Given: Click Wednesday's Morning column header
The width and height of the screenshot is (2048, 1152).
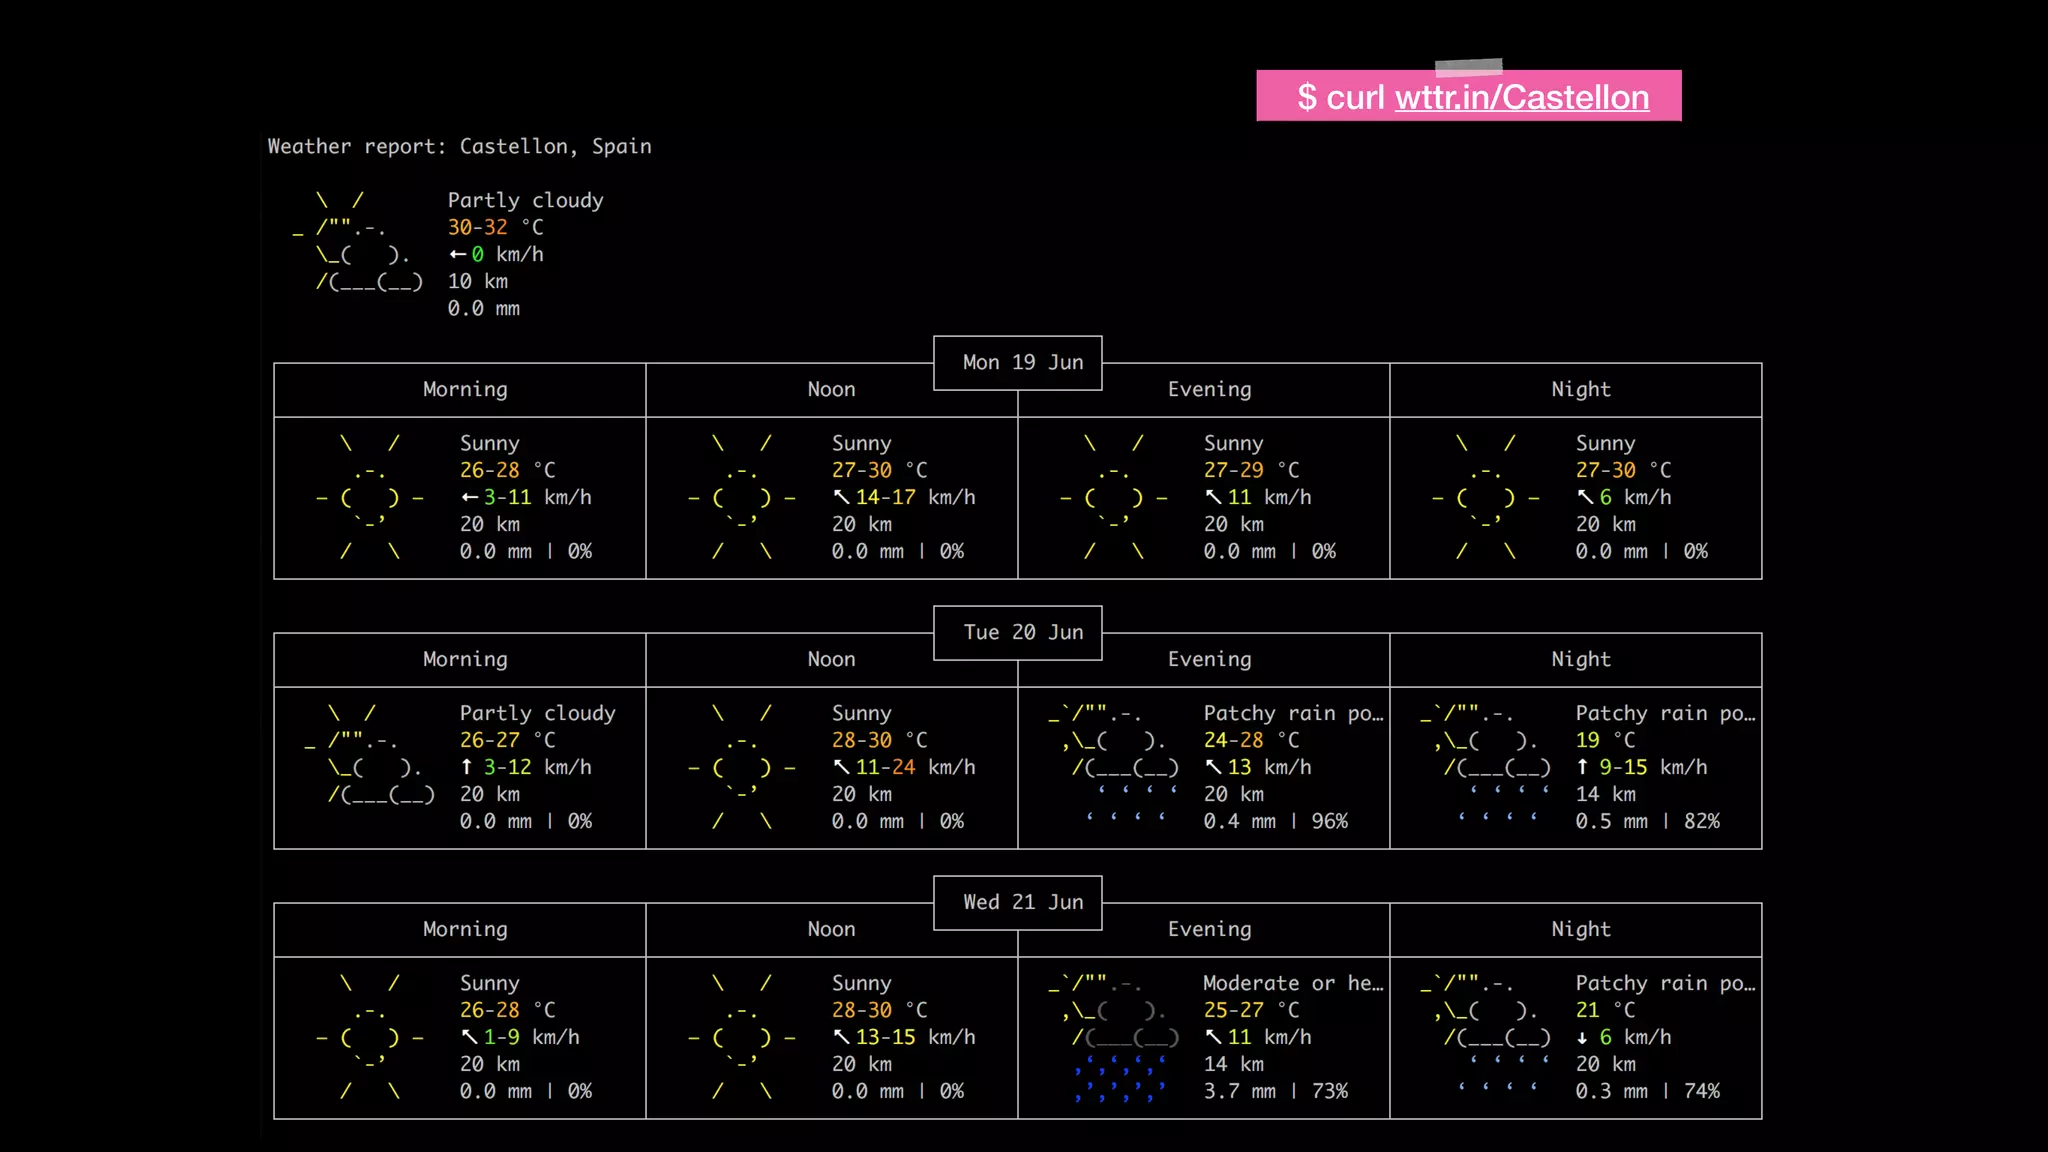Looking at the screenshot, I should point(465,929).
